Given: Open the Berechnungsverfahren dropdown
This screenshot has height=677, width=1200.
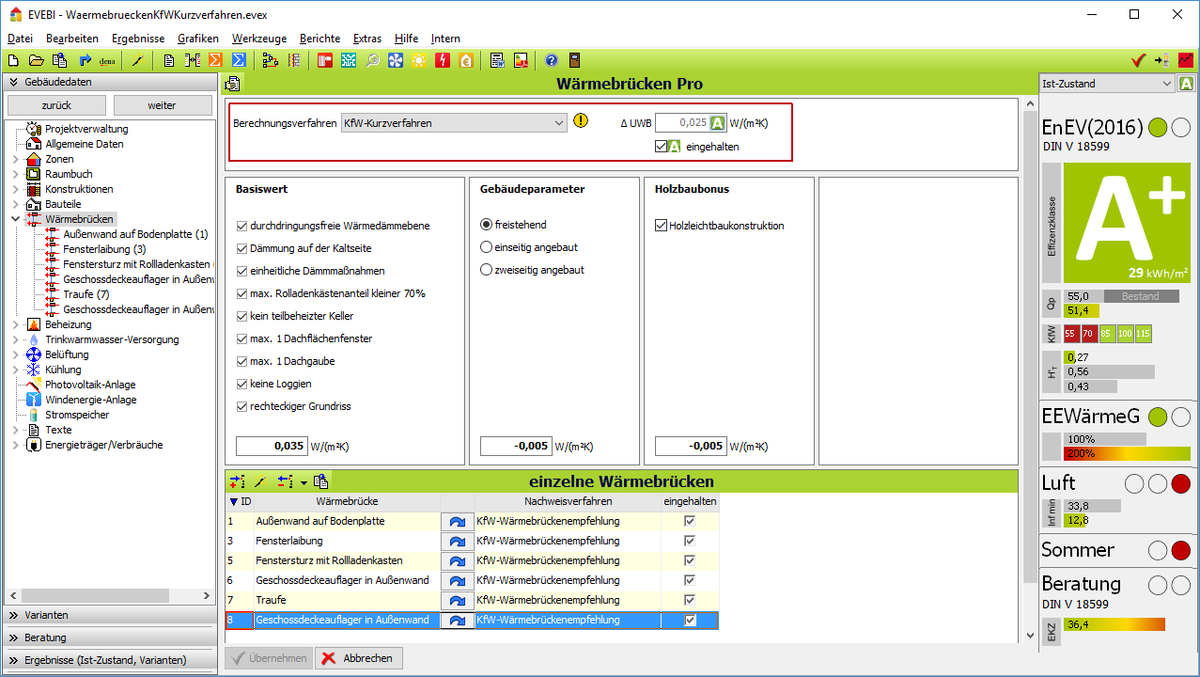Looking at the screenshot, I should (558, 123).
